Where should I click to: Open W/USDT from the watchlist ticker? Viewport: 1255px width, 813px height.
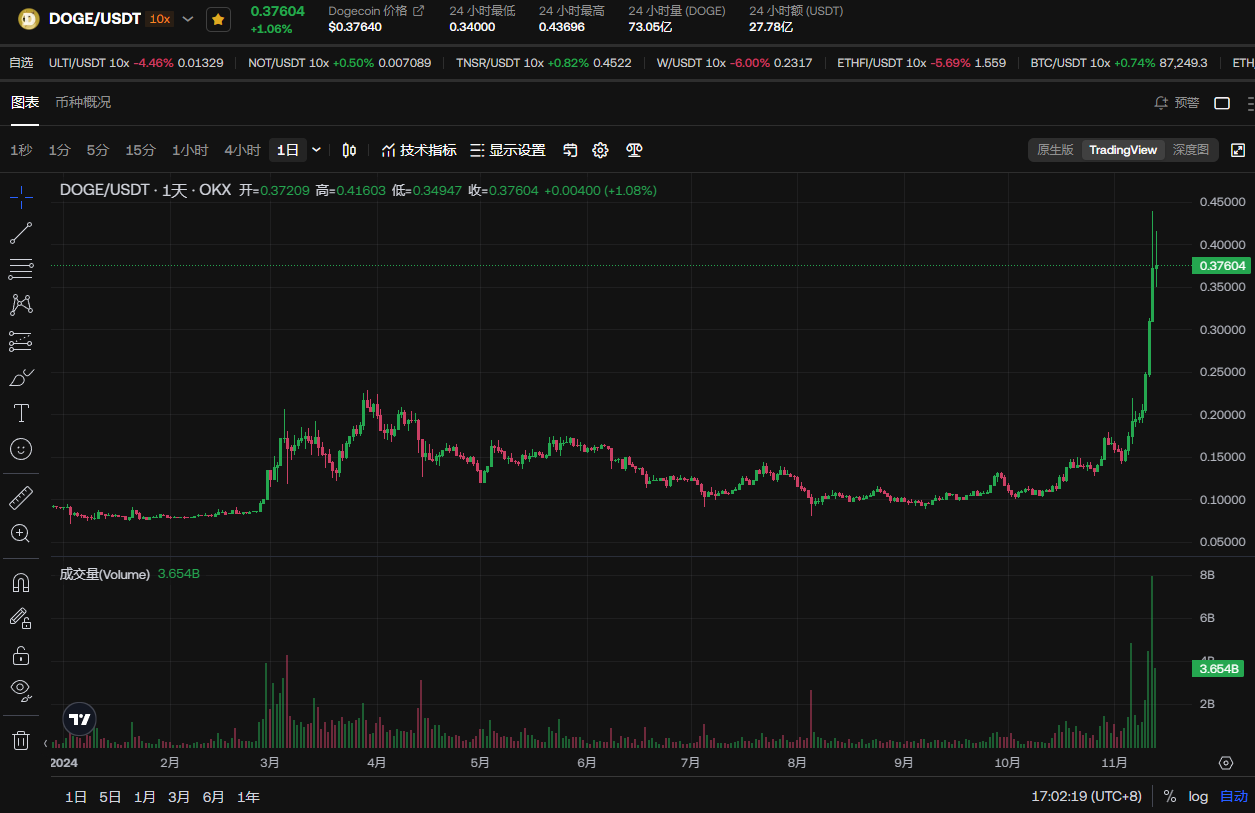coord(735,62)
